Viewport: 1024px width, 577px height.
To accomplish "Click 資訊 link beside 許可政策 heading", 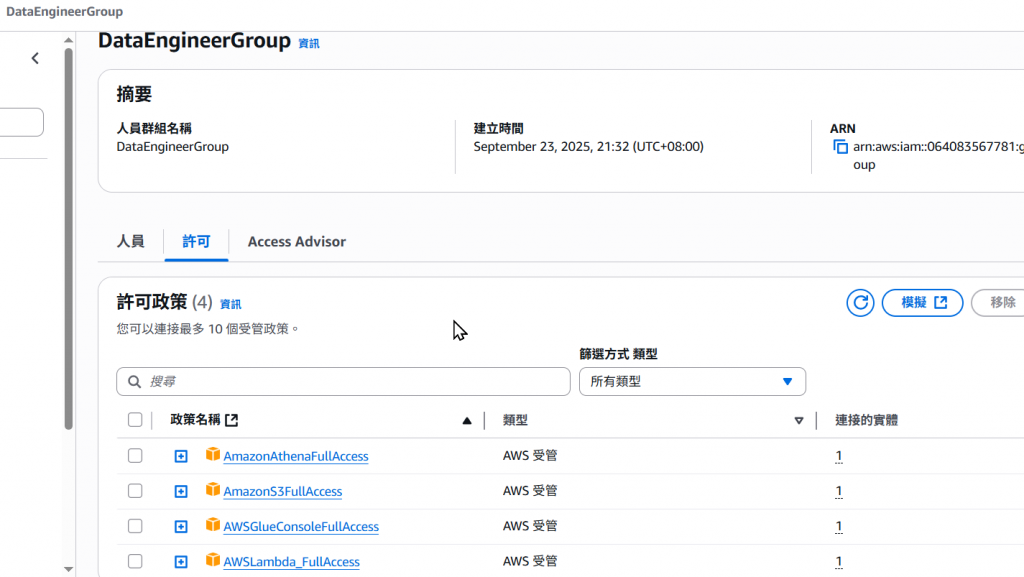I will click(231, 304).
